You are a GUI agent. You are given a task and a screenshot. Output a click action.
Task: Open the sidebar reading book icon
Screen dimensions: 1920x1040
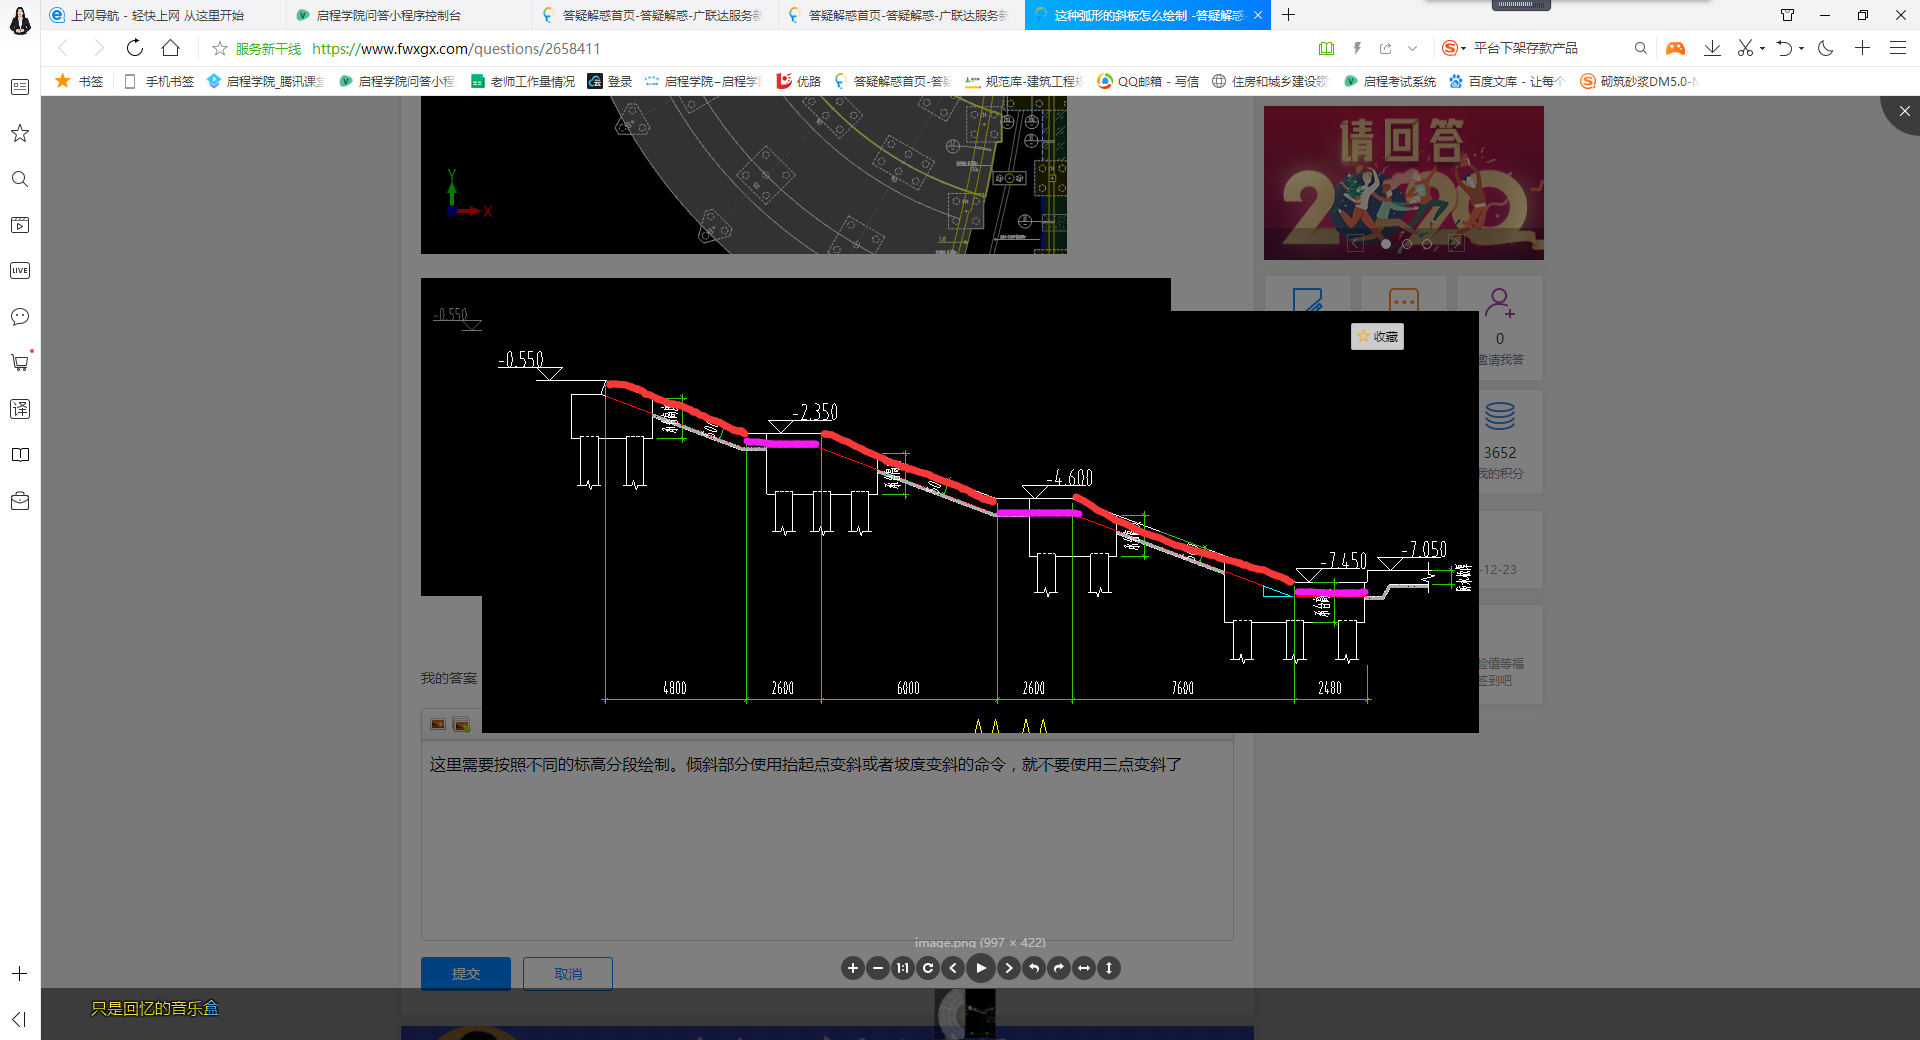pyautogui.click(x=20, y=455)
